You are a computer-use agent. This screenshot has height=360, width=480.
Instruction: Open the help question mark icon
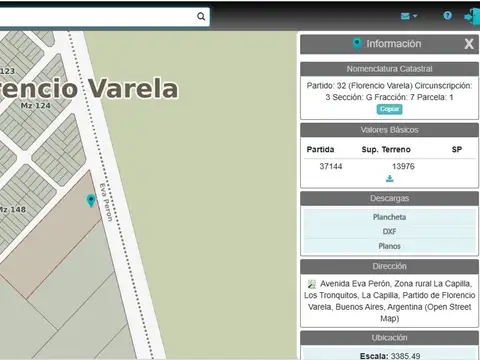pyautogui.click(x=448, y=15)
